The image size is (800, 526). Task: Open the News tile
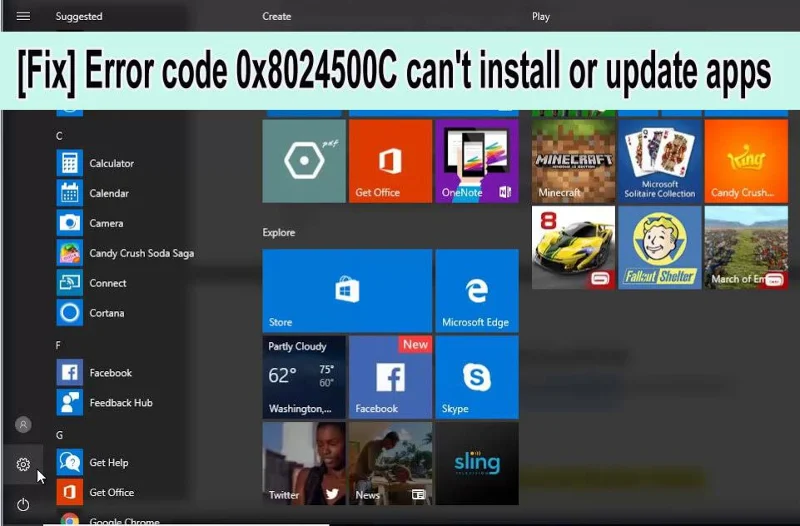(390, 463)
